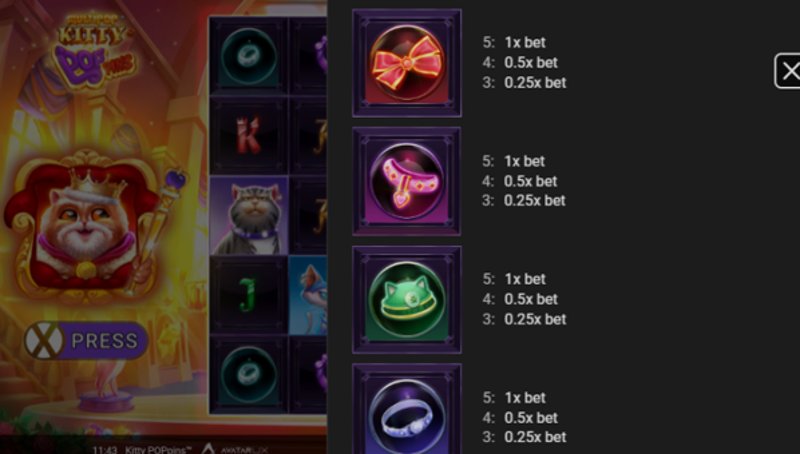
Task: Click the grey tabby cat reel symbol
Action: point(248,215)
